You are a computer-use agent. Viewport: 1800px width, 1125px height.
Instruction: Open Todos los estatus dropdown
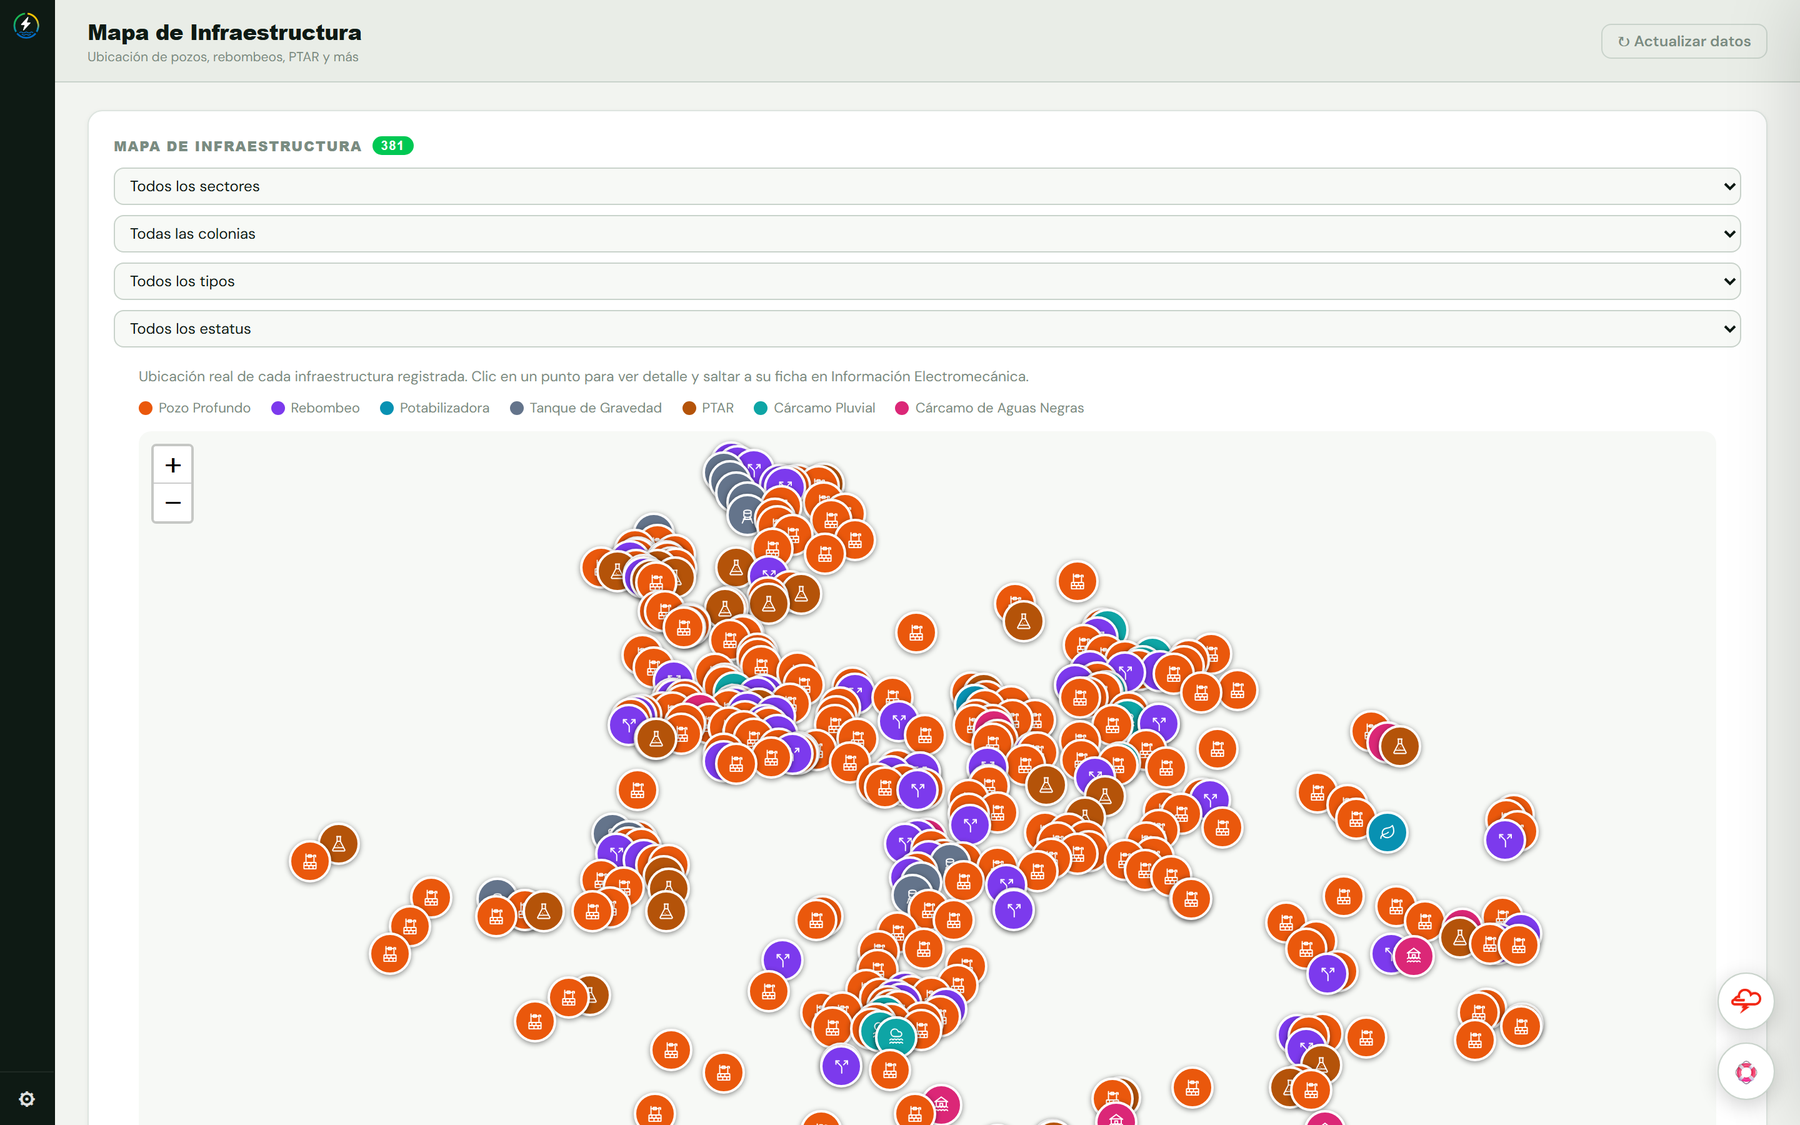pos(926,329)
